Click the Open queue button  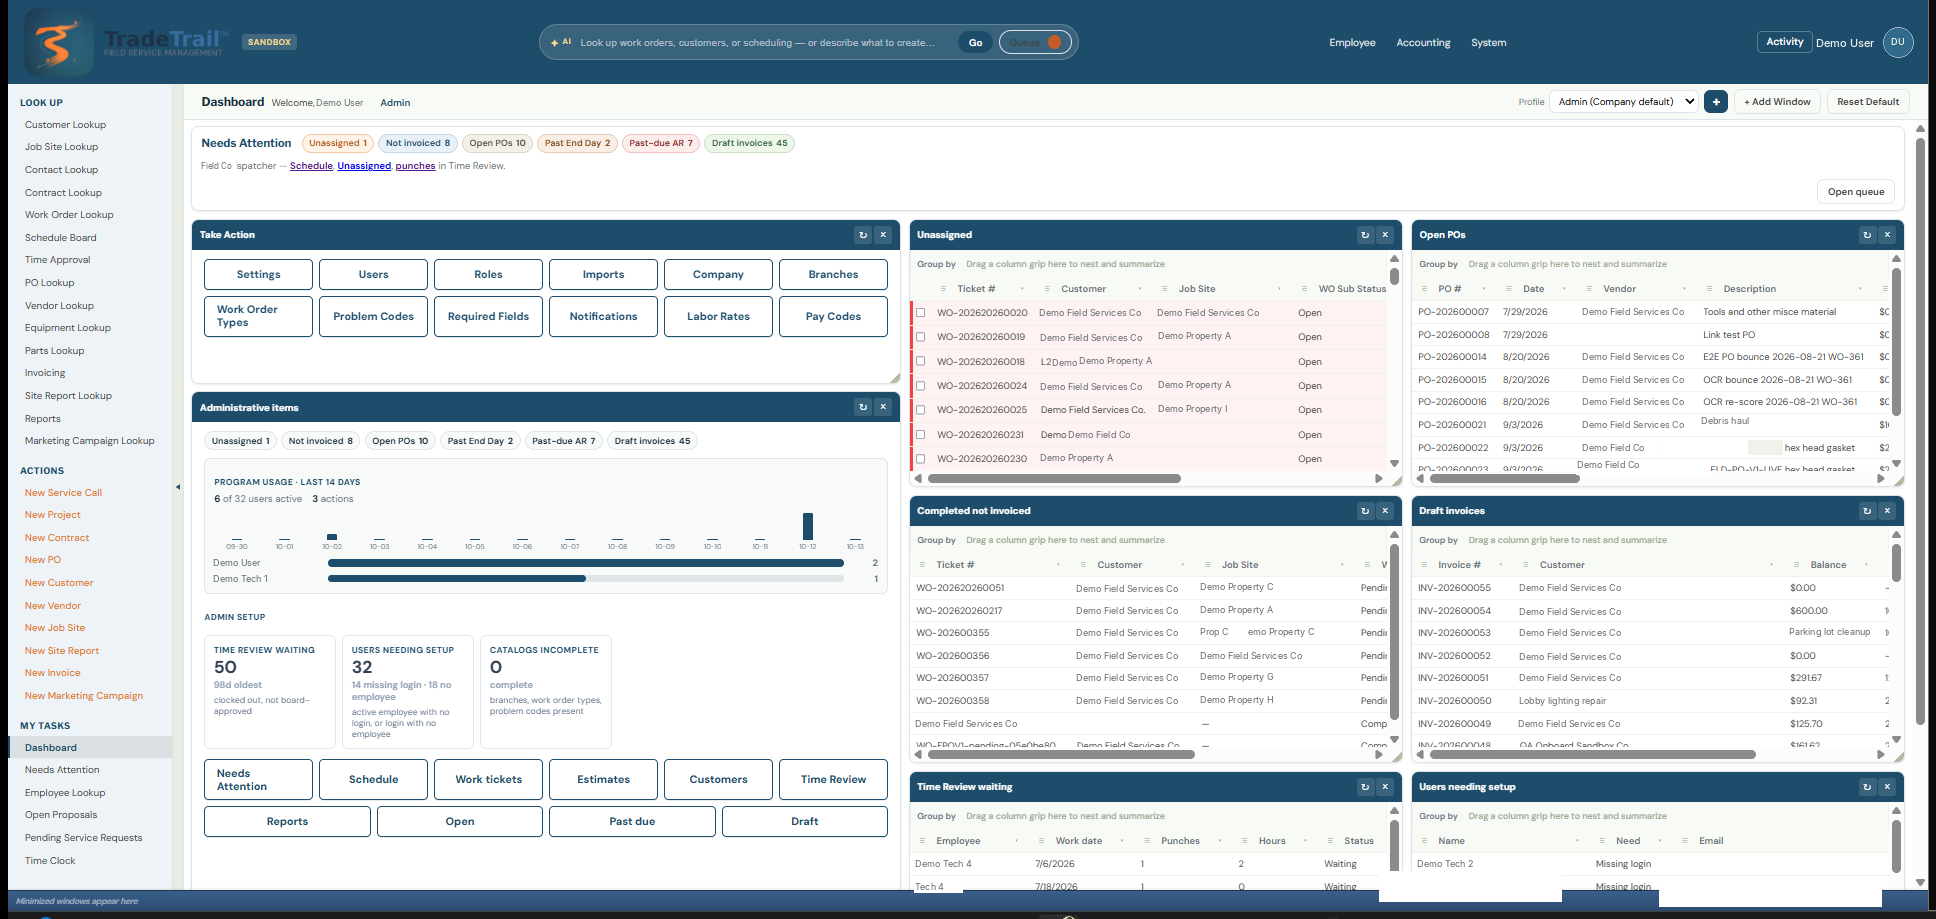(x=1856, y=192)
